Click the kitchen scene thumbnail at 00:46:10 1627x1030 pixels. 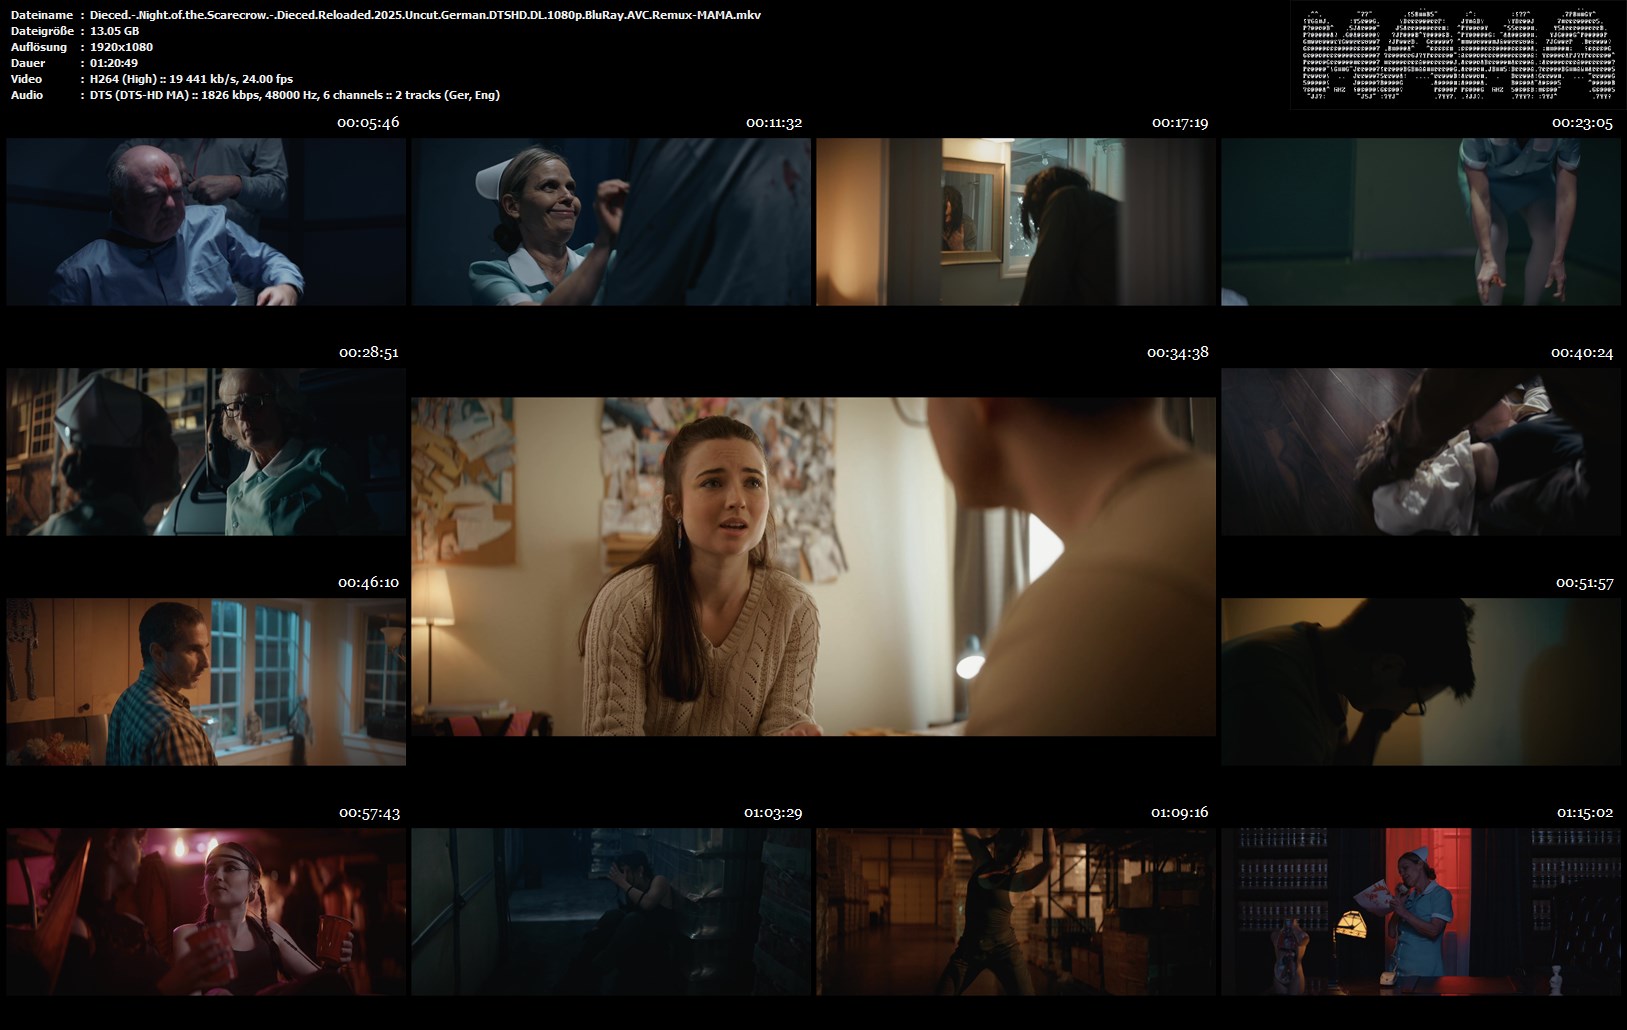(206, 682)
